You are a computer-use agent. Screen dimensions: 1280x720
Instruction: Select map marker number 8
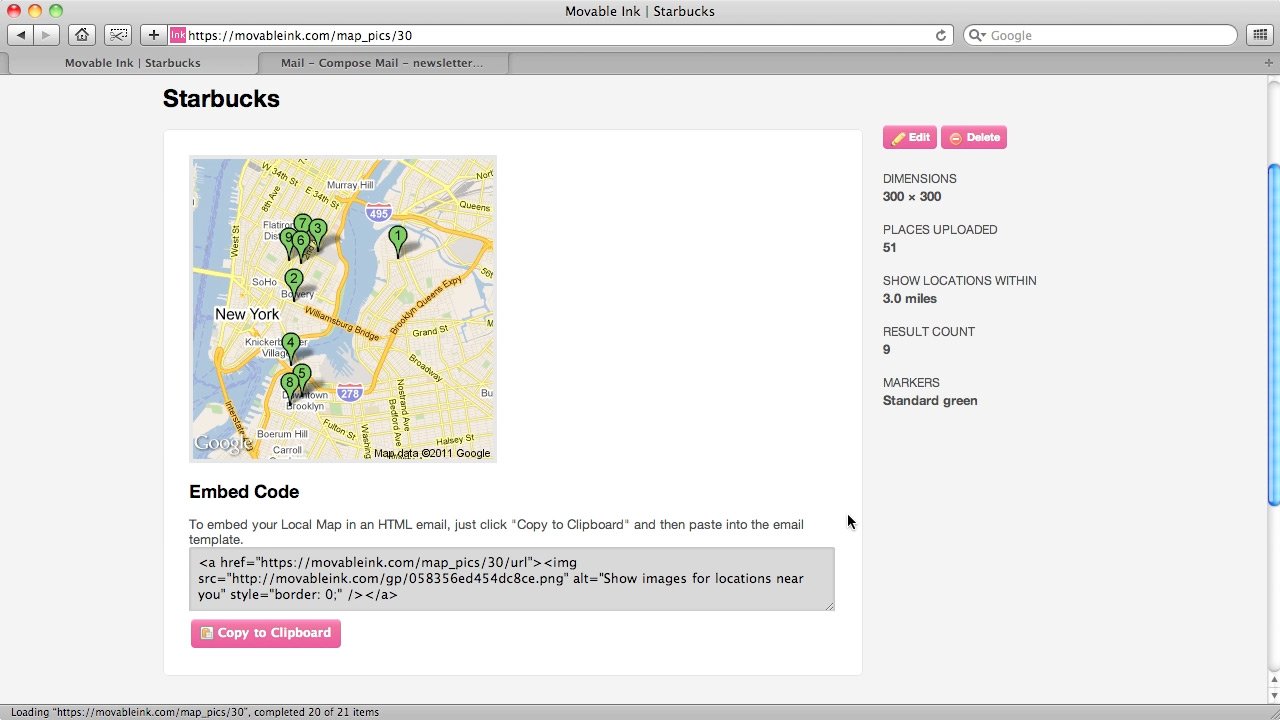click(289, 387)
